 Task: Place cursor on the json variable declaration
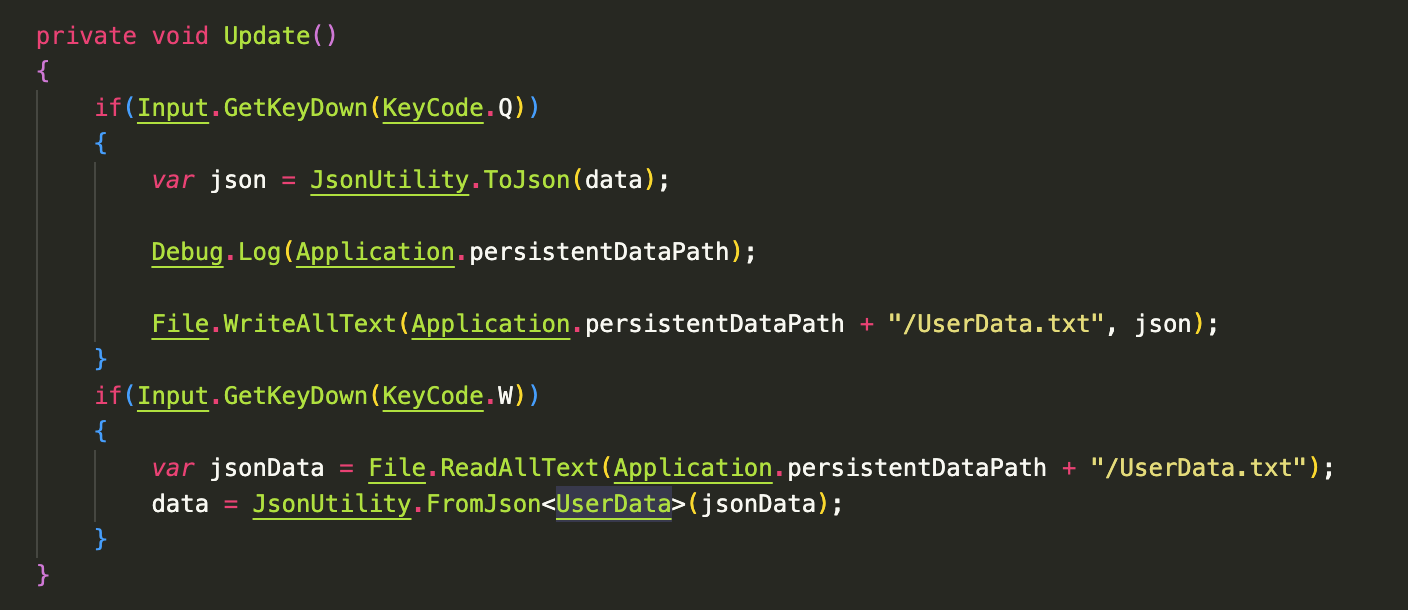[238, 180]
